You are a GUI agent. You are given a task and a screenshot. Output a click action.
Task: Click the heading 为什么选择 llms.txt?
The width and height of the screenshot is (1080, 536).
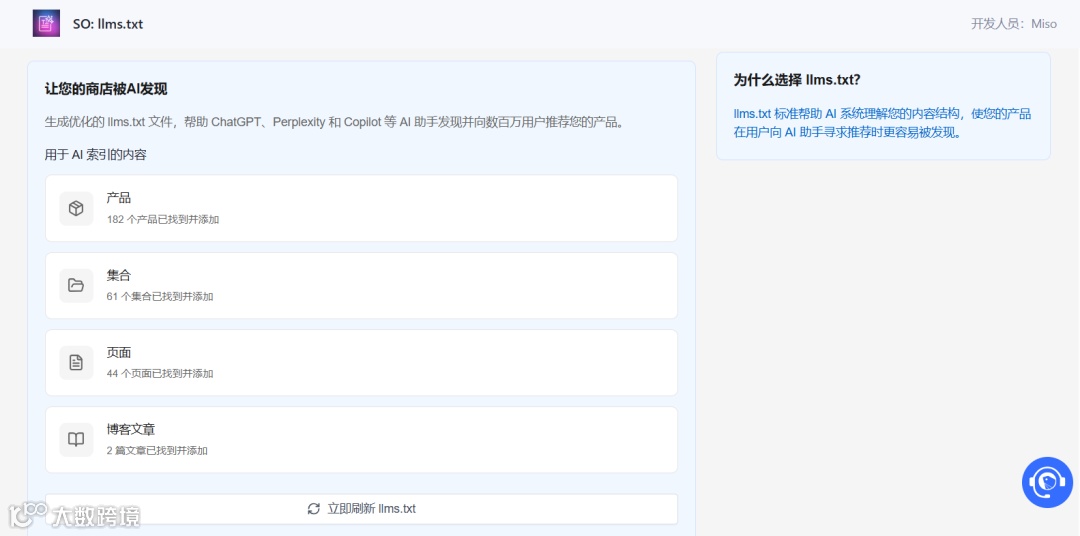click(797, 80)
